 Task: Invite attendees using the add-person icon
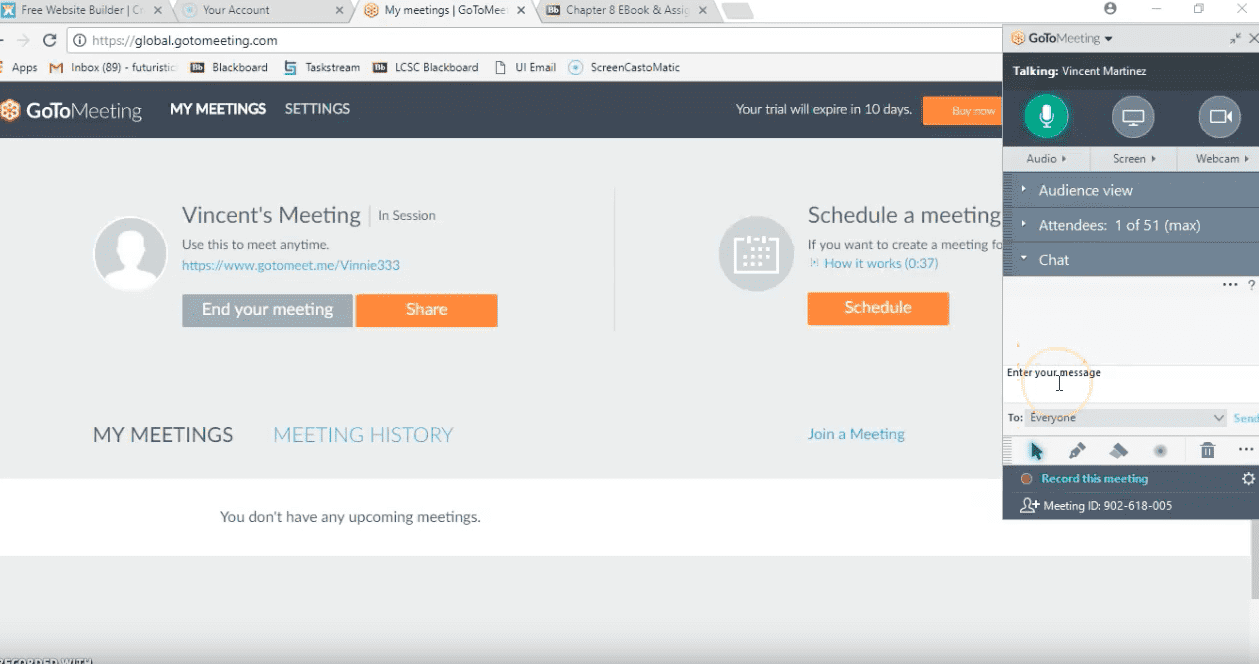[1029, 505]
